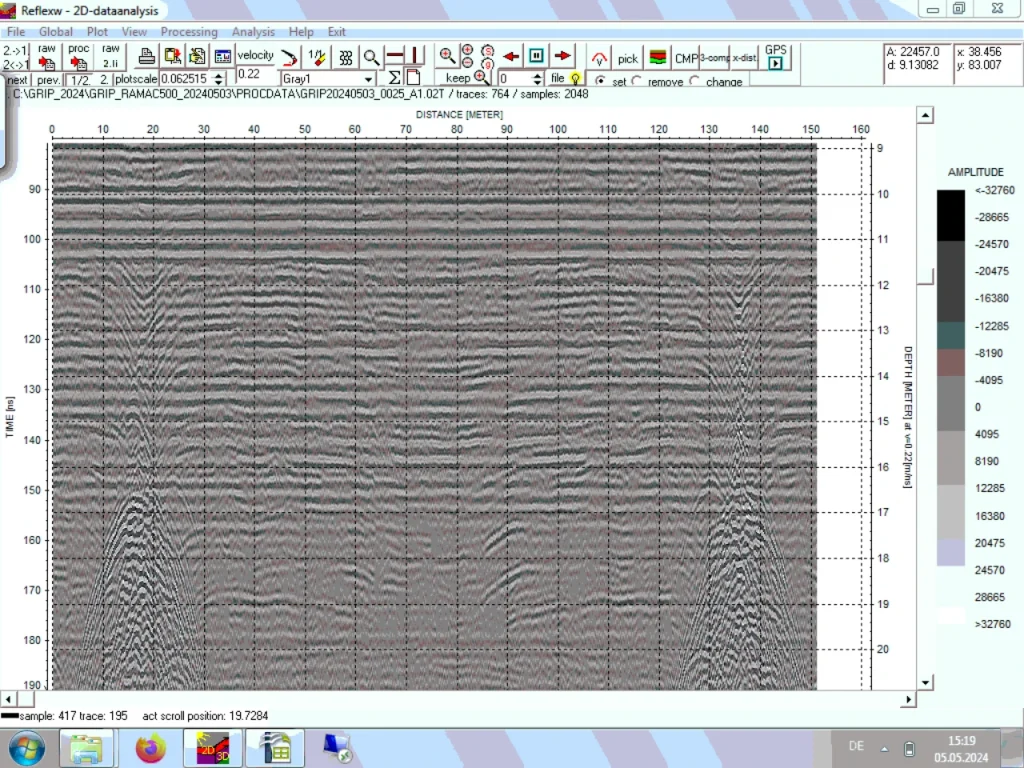Click the circled g icon
Viewport: 1024px width, 768px height.
[487, 63]
